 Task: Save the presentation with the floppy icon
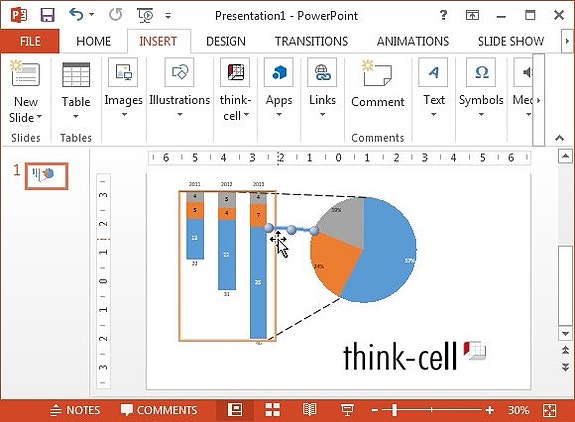(47, 15)
